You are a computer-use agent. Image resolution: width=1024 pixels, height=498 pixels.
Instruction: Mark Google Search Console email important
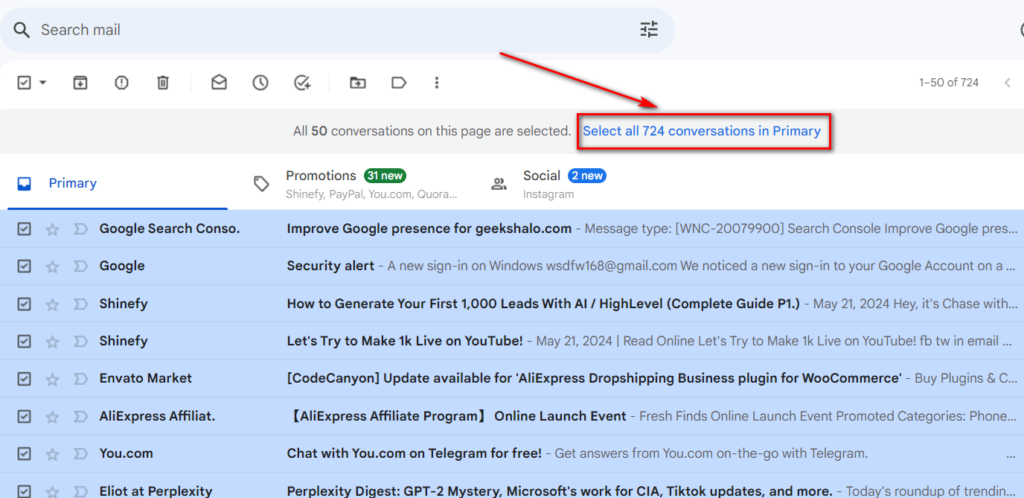pos(80,229)
